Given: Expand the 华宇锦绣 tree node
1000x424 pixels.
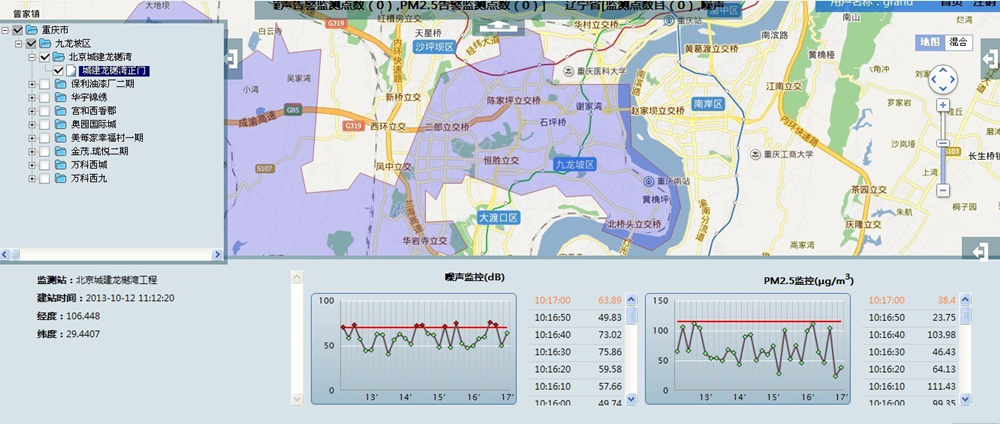Looking at the screenshot, I should tap(32, 97).
